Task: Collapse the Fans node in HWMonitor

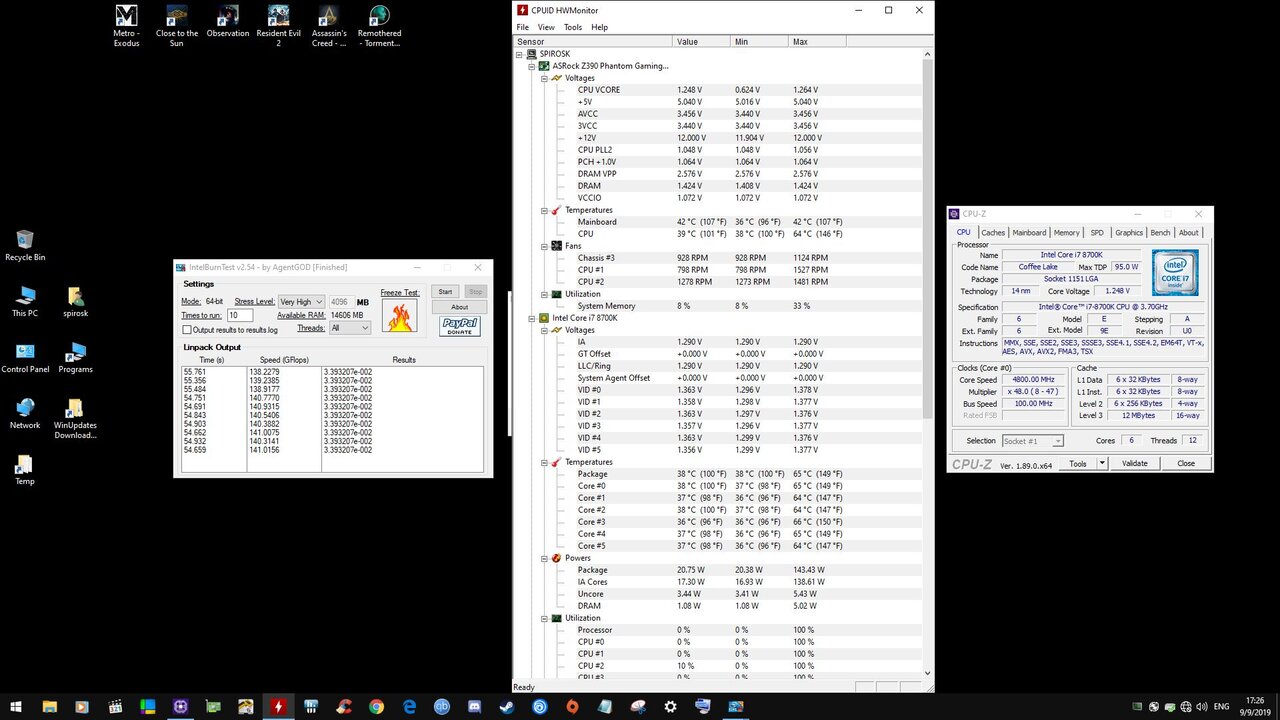Action: coord(544,246)
